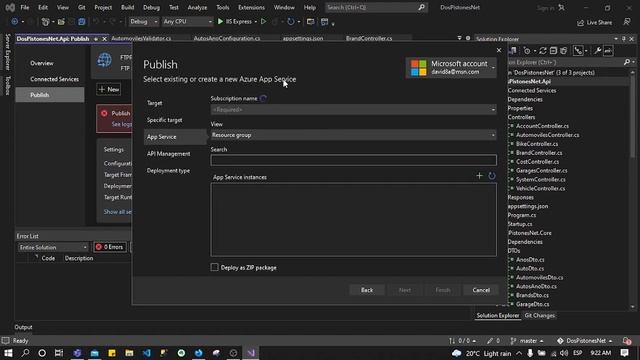Image resolution: width=640 pixels, height=360 pixels.
Task: Click the Task View taskbar icon
Action: click(59, 353)
